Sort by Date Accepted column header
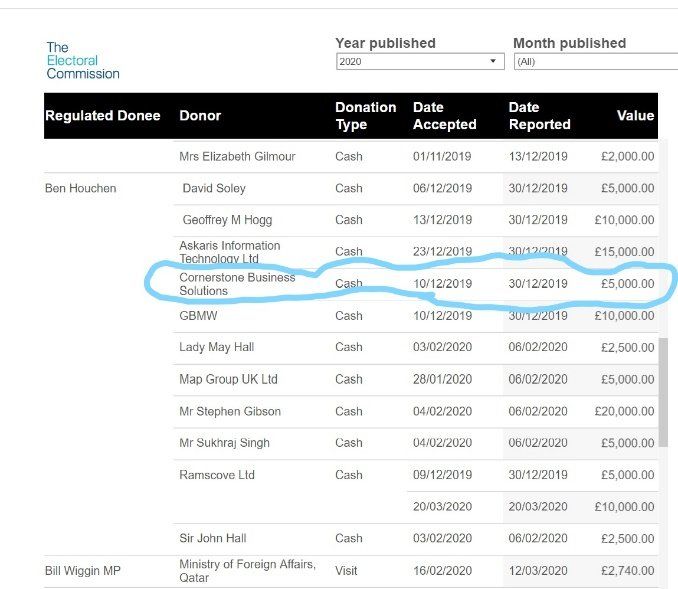The width and height of the screenshot is (678, 589). [x=444, y=116]
